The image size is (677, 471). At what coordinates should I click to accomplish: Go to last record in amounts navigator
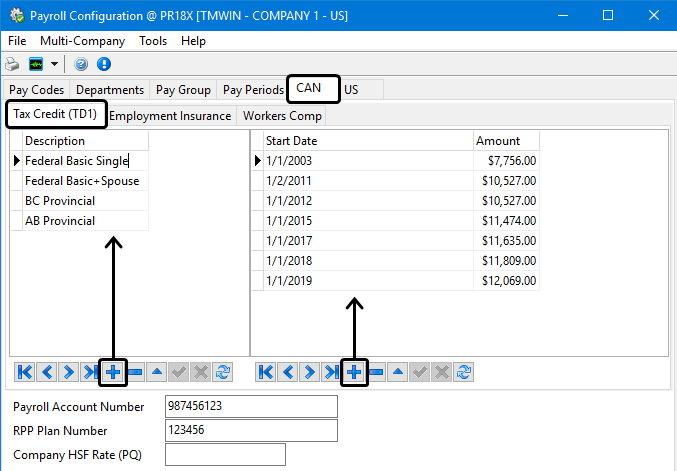coord(332,372)
